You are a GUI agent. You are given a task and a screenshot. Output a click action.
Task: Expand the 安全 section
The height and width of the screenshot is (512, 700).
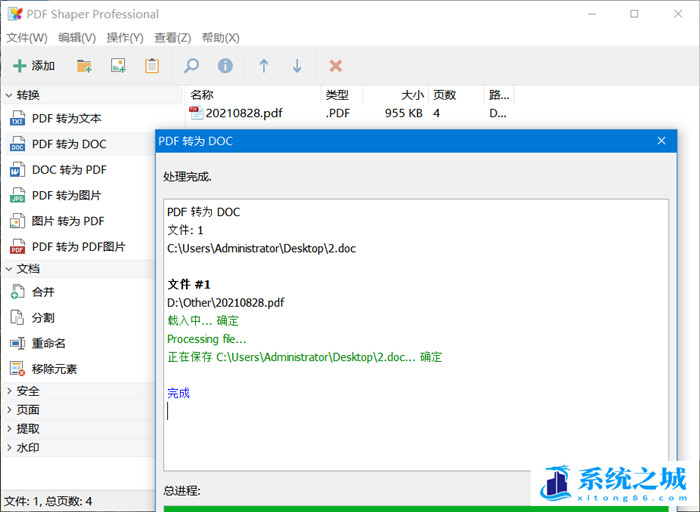point(8,391)
